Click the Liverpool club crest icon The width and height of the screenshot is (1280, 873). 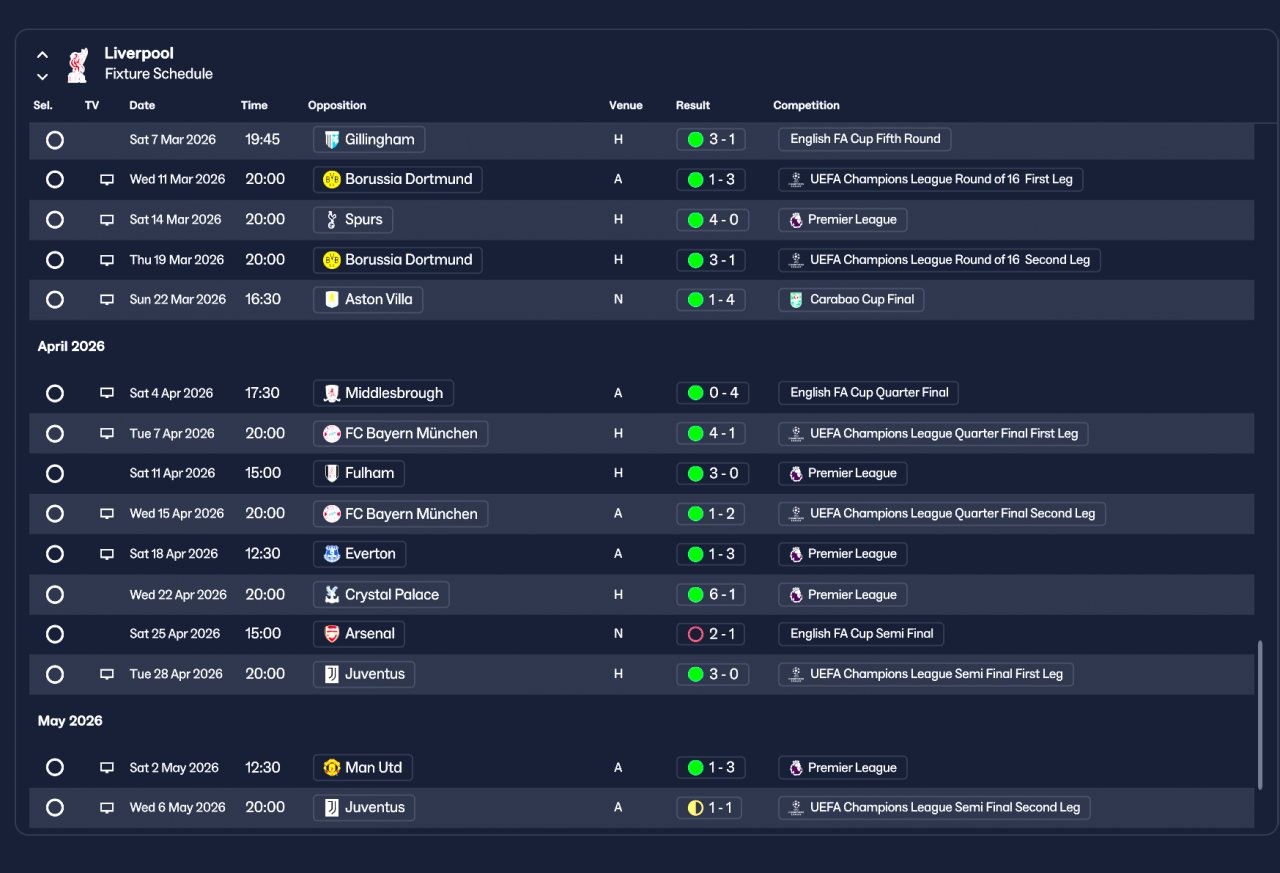[x=77, y=65]
